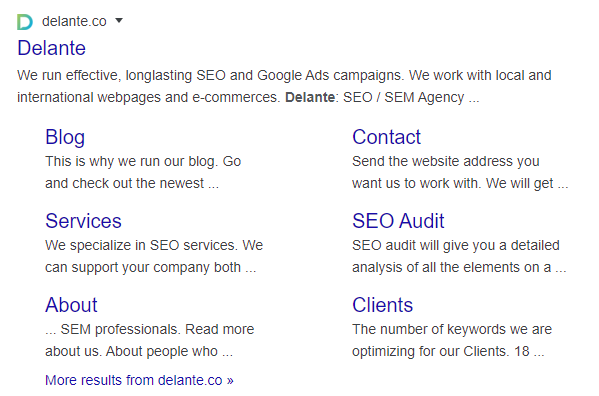The width and height of the screenshot is (599, 396).
Task: Open the Blog sitelink
Action: [65, 137]
